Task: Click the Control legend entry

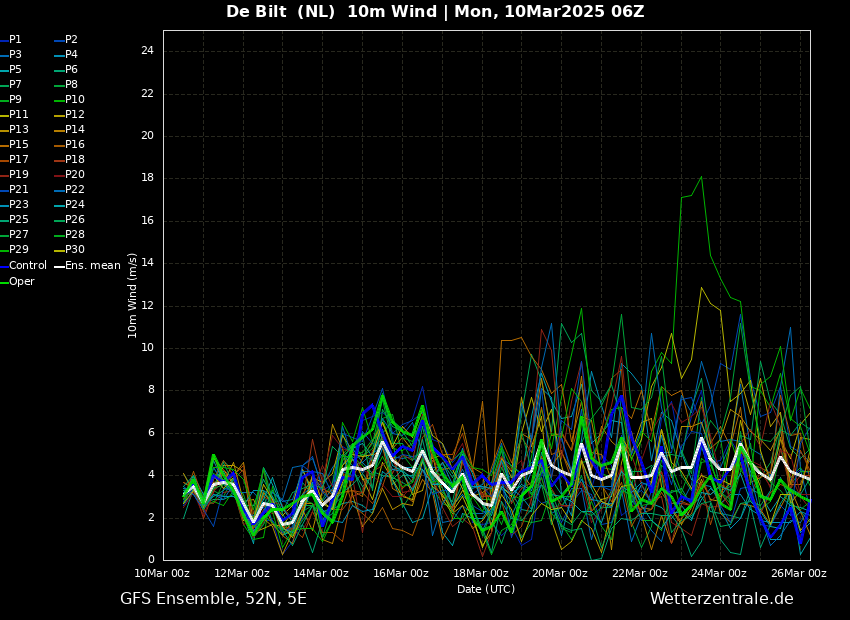Action: point(23,266)
